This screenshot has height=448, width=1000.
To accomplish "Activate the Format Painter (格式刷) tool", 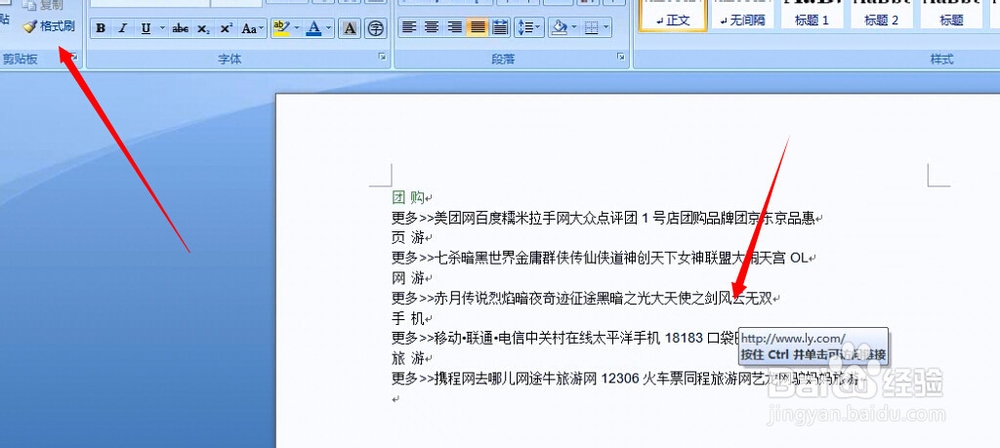I will click(48, 26).
